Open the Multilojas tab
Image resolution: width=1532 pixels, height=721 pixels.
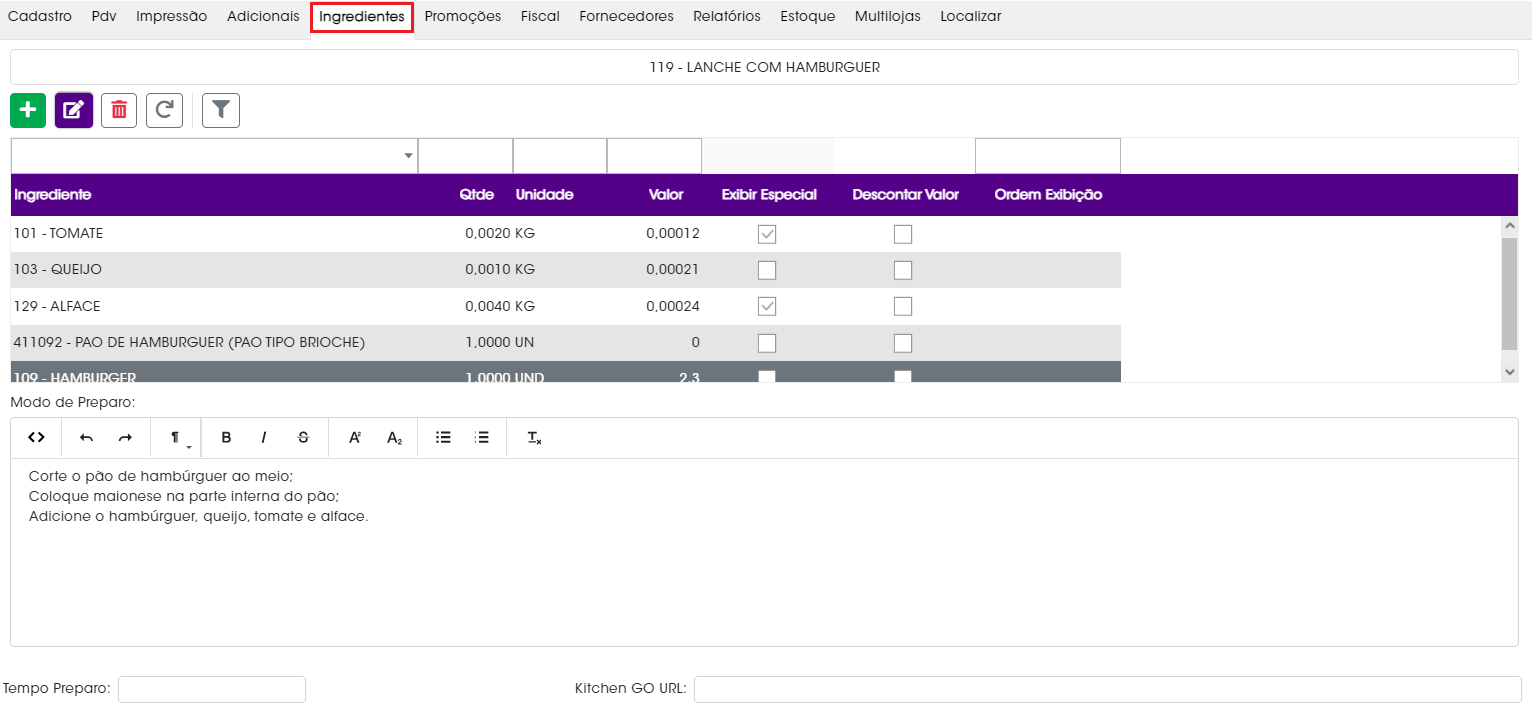coord(888,17)
